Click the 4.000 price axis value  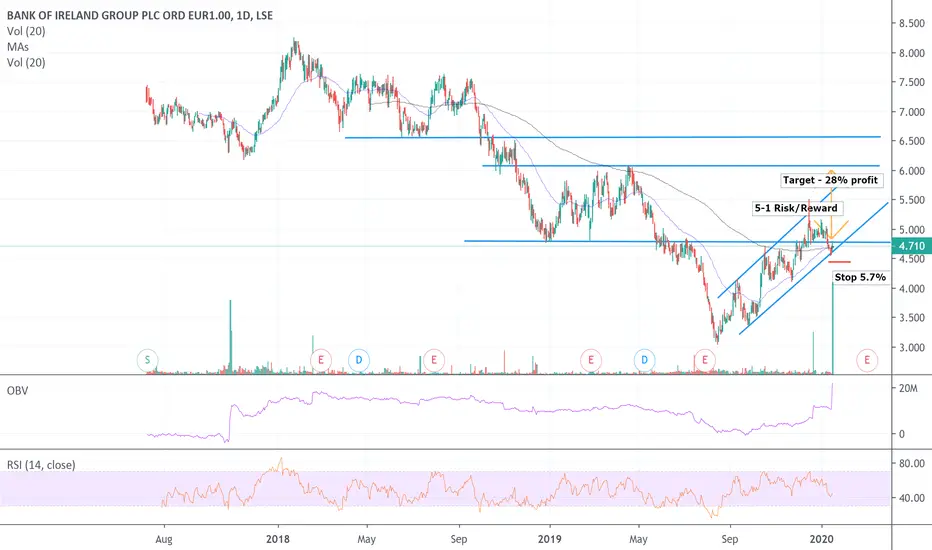click(x=912, y=288)
